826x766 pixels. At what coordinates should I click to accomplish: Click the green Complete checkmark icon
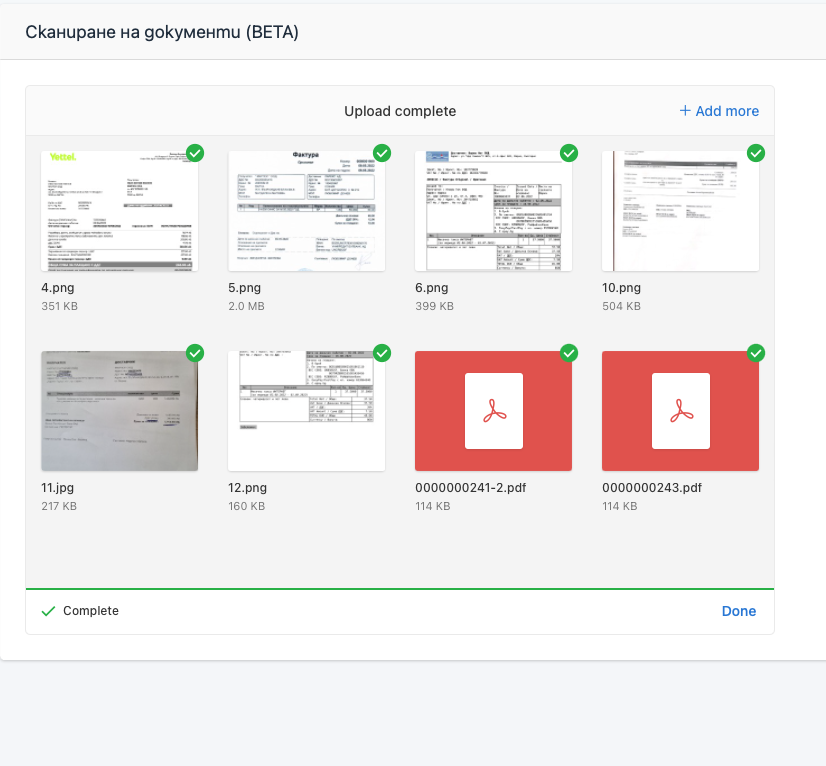(x=48, y=611)
